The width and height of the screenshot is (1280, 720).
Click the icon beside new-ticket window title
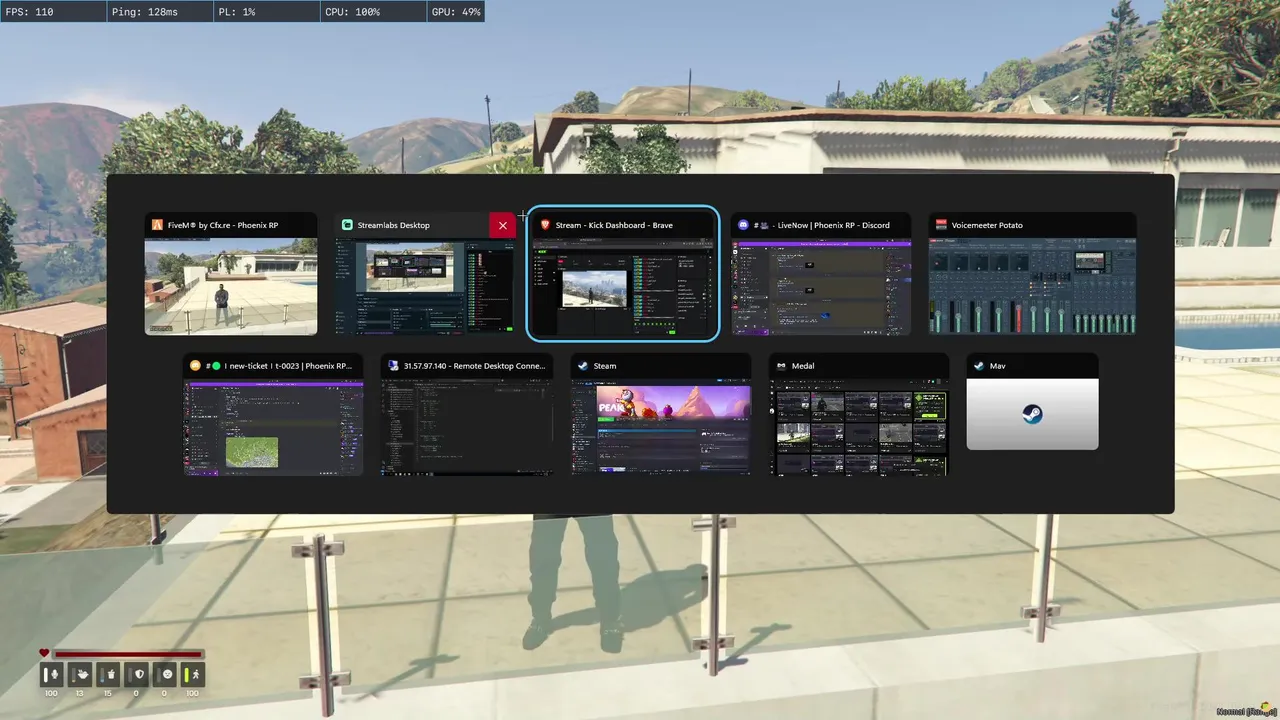click(195, 366)
